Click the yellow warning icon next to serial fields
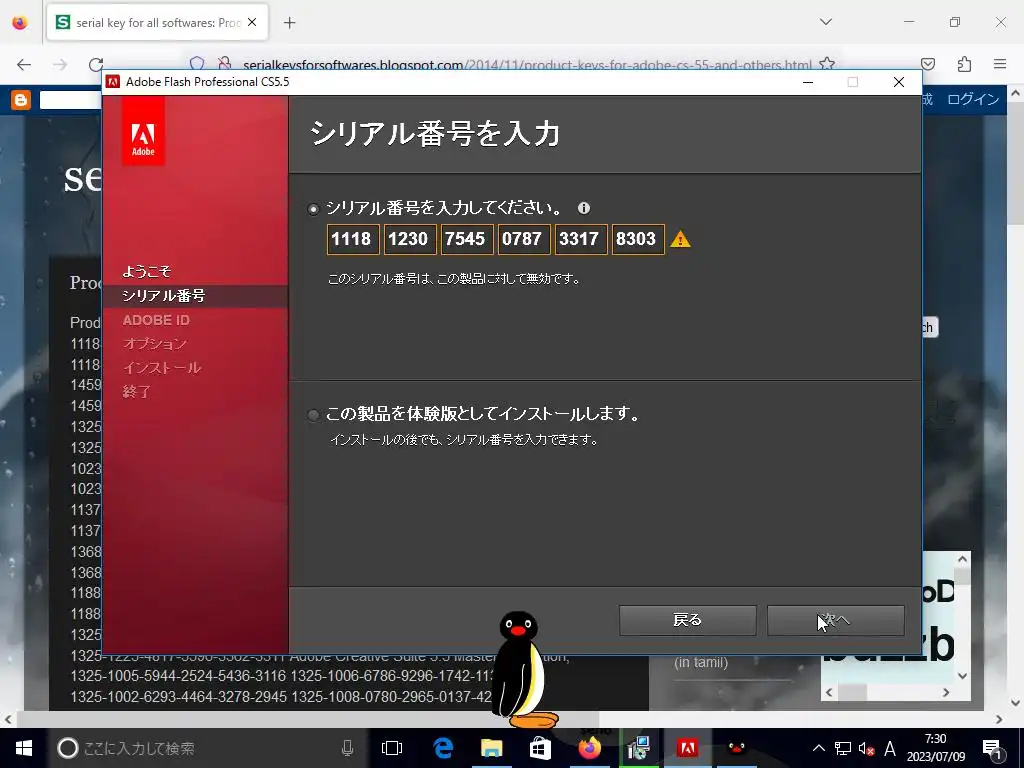This screenshot has width=1024, height=768. 680,239
